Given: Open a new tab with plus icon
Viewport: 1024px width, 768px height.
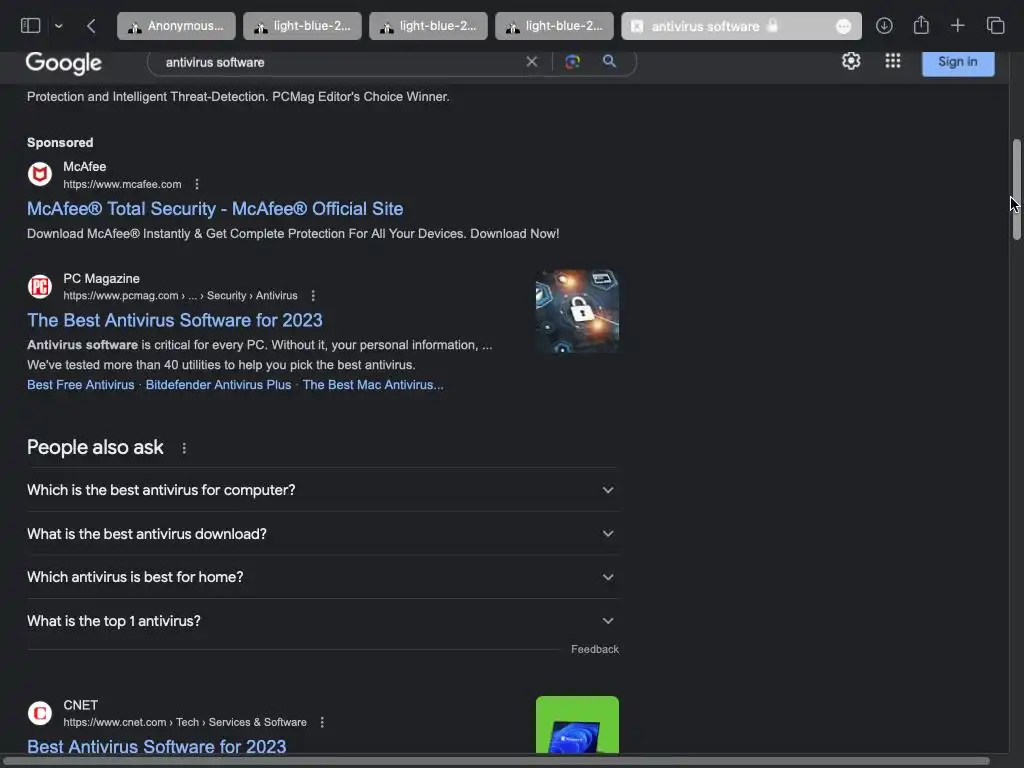Looking at the screenshot, I should tap(957, 25).
